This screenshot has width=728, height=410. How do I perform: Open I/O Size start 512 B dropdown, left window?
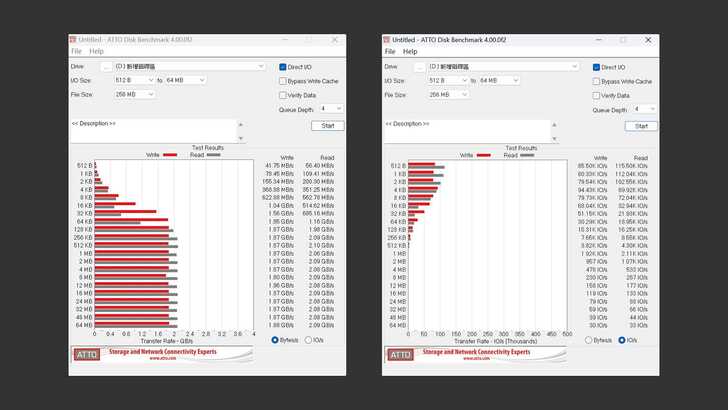[x=134, y=80]
